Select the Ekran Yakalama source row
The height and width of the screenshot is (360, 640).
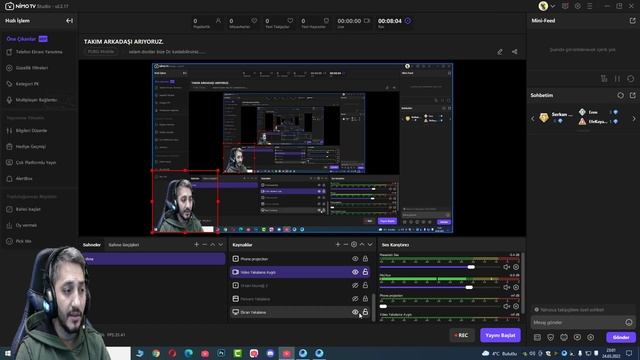[x=300, y=312]
